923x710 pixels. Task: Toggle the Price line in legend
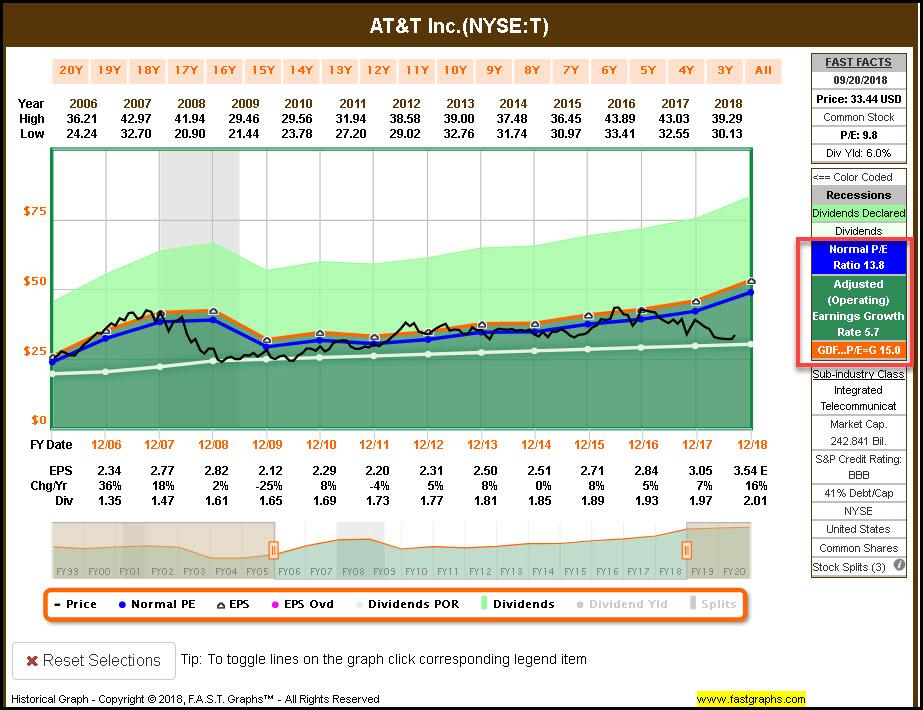coord(75,604)
